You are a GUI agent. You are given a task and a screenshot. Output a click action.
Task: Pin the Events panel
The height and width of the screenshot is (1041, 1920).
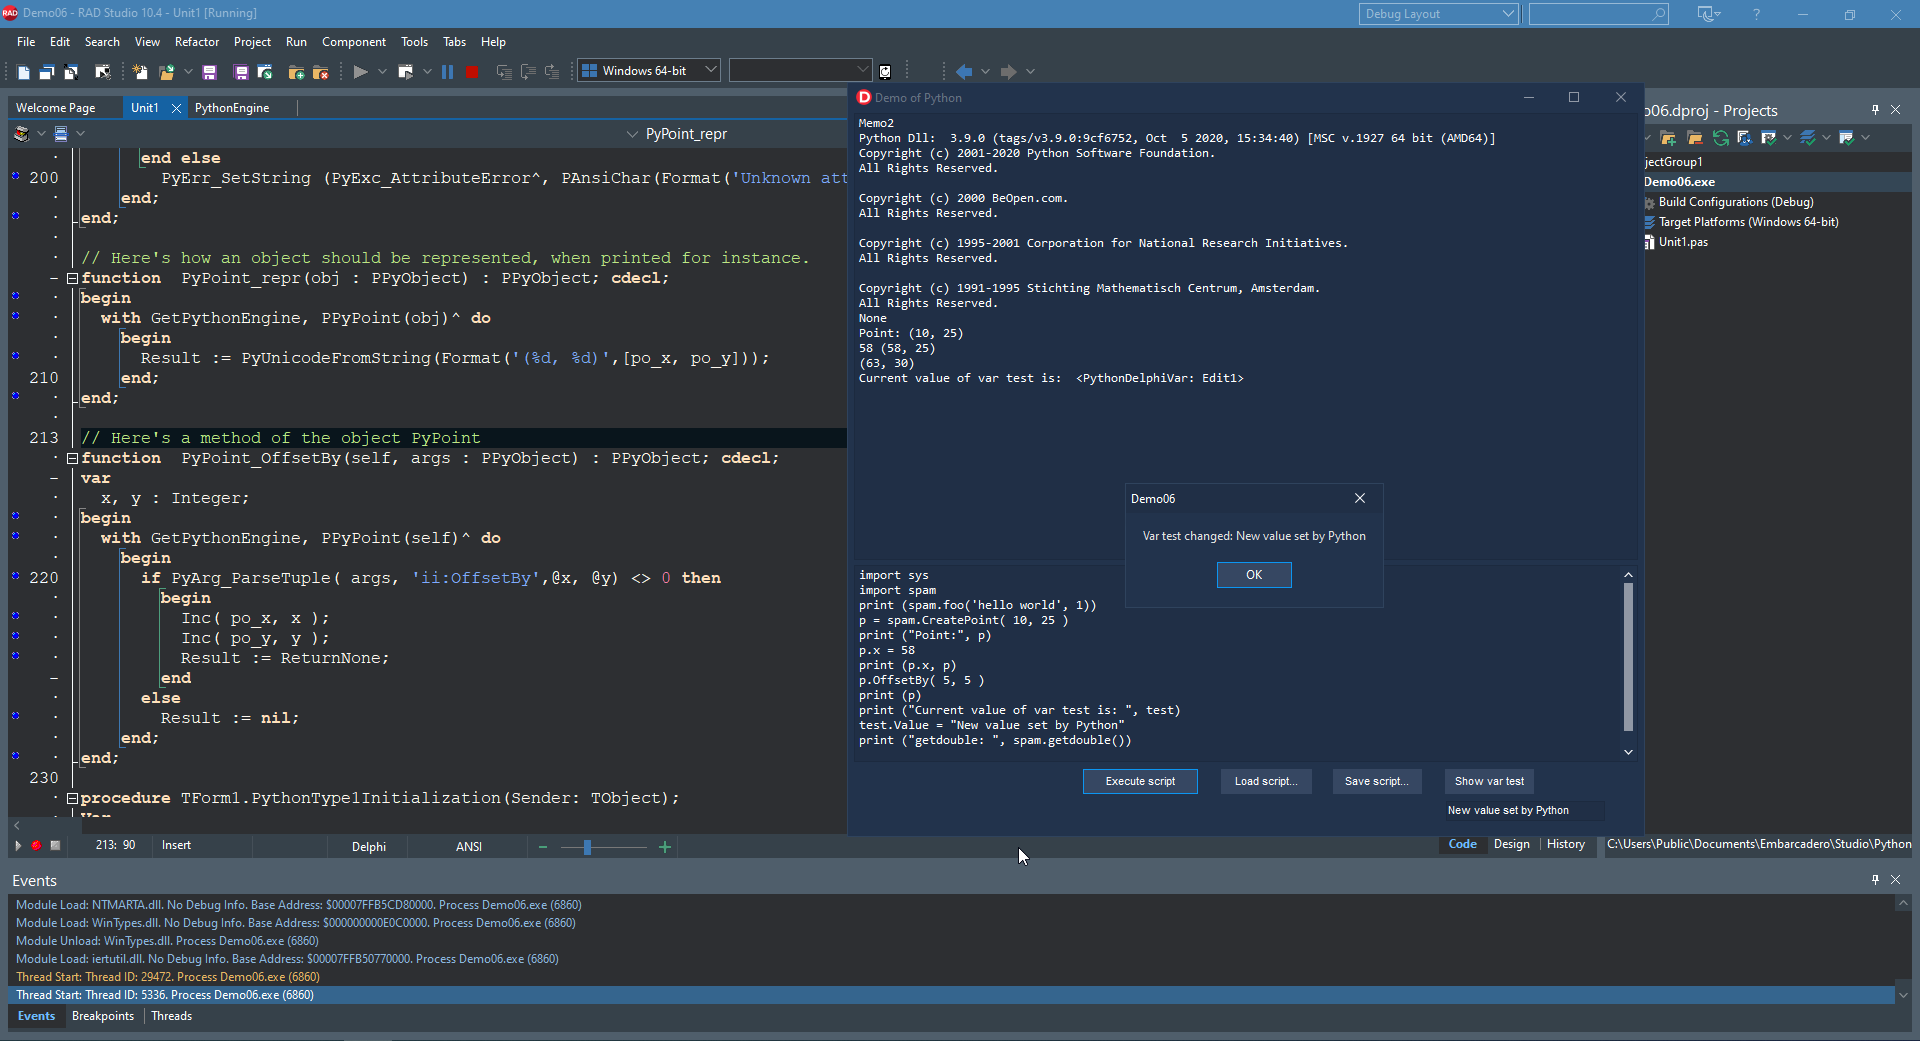(1875, 880)
